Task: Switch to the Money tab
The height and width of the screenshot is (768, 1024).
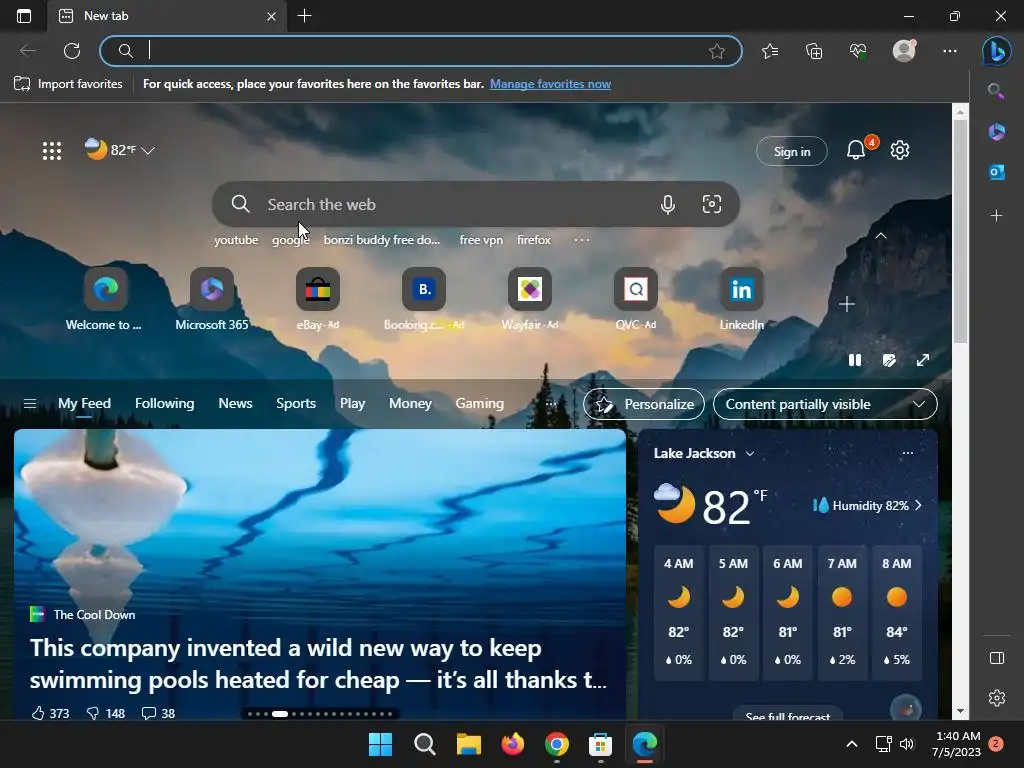Action: pyautogui.click(x=410, y=404)
